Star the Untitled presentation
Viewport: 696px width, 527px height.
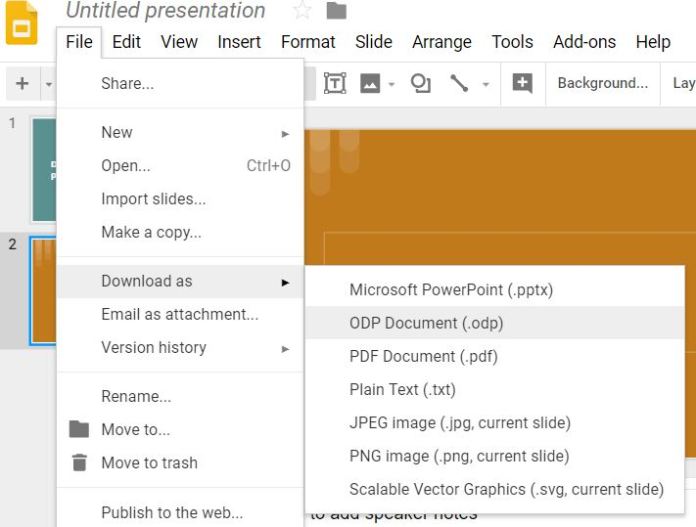pos(302,10)
